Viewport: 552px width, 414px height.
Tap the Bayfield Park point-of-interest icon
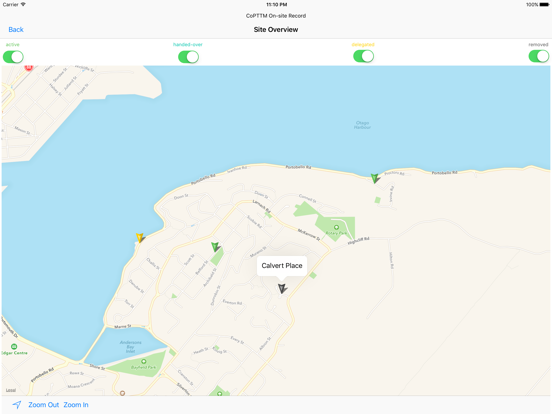click(144, 362)
